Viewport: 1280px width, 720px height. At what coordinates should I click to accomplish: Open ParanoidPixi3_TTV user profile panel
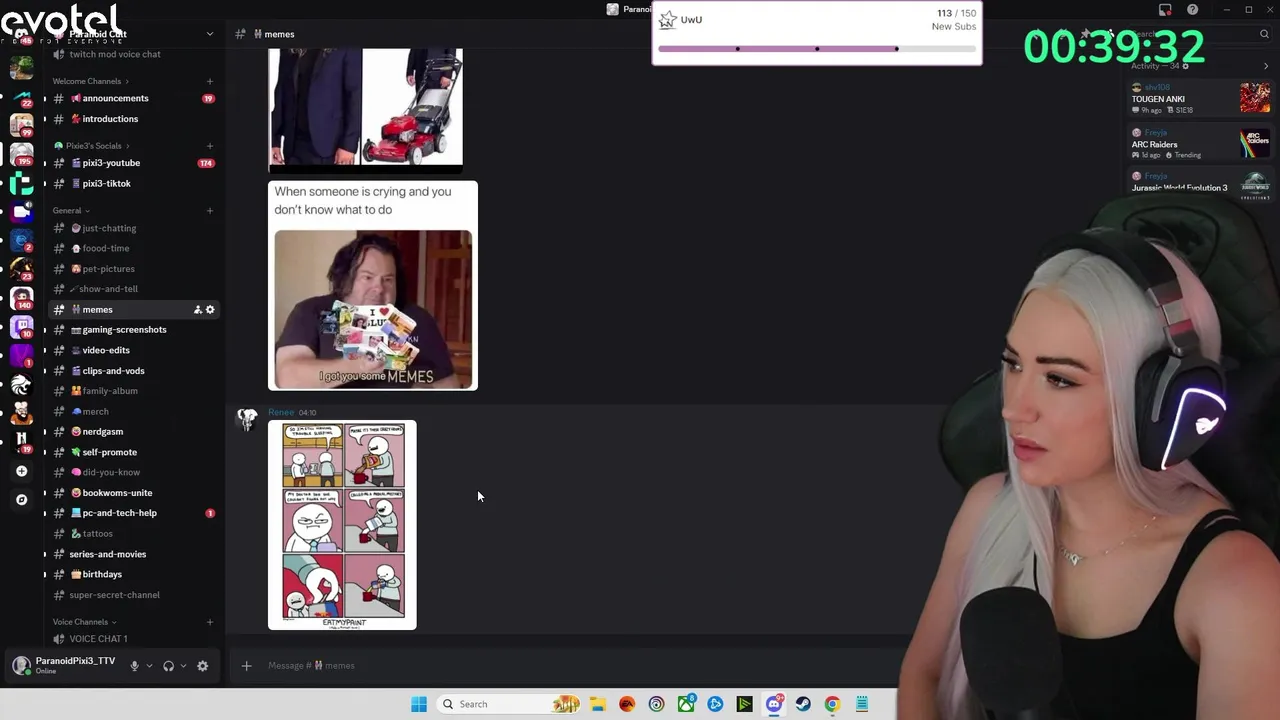pos(64,666)
